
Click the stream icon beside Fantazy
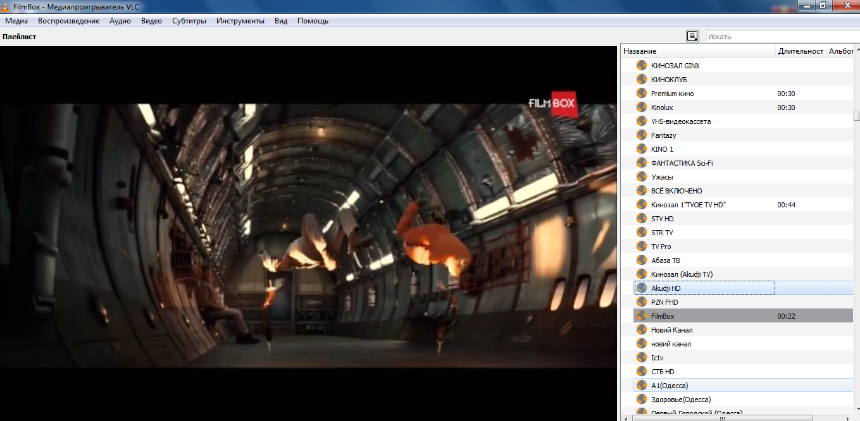point(641,135)
